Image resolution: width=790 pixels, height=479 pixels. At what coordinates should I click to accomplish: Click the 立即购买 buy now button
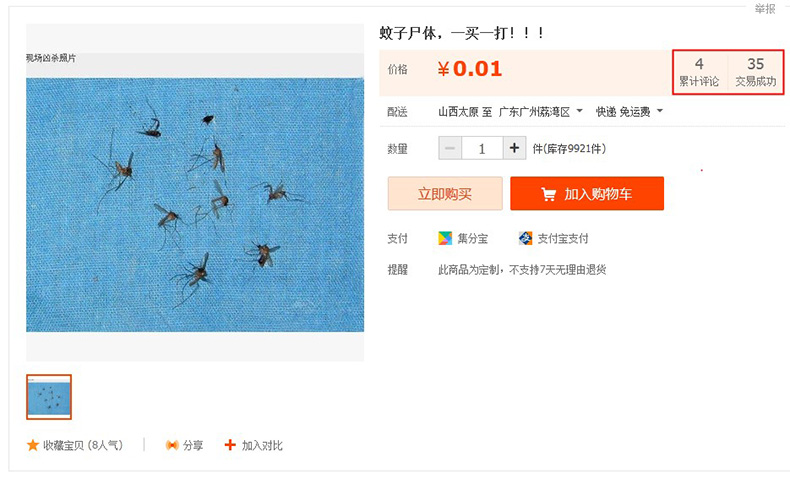tap(445, 193)
